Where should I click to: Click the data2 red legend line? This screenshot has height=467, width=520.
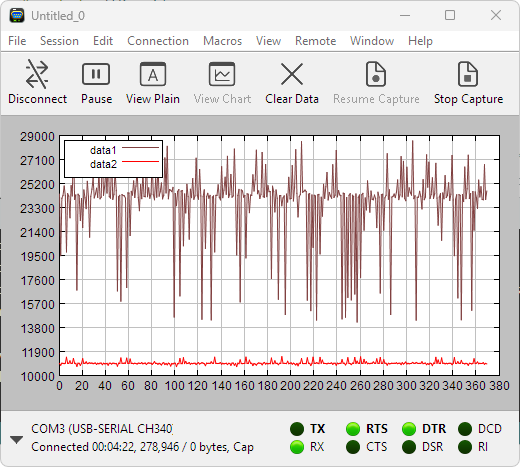click(140, 162)
